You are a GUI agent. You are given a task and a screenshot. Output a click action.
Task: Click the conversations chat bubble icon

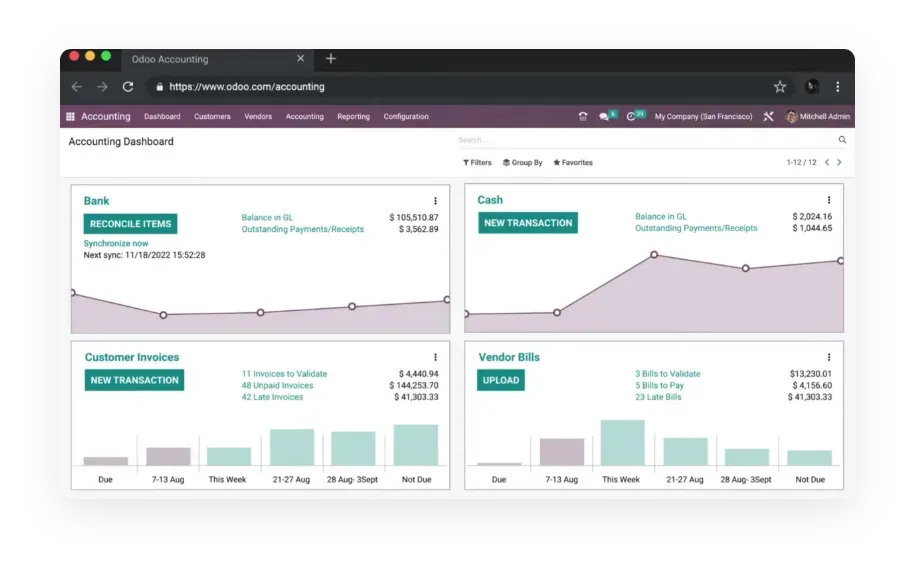[603, 117]
